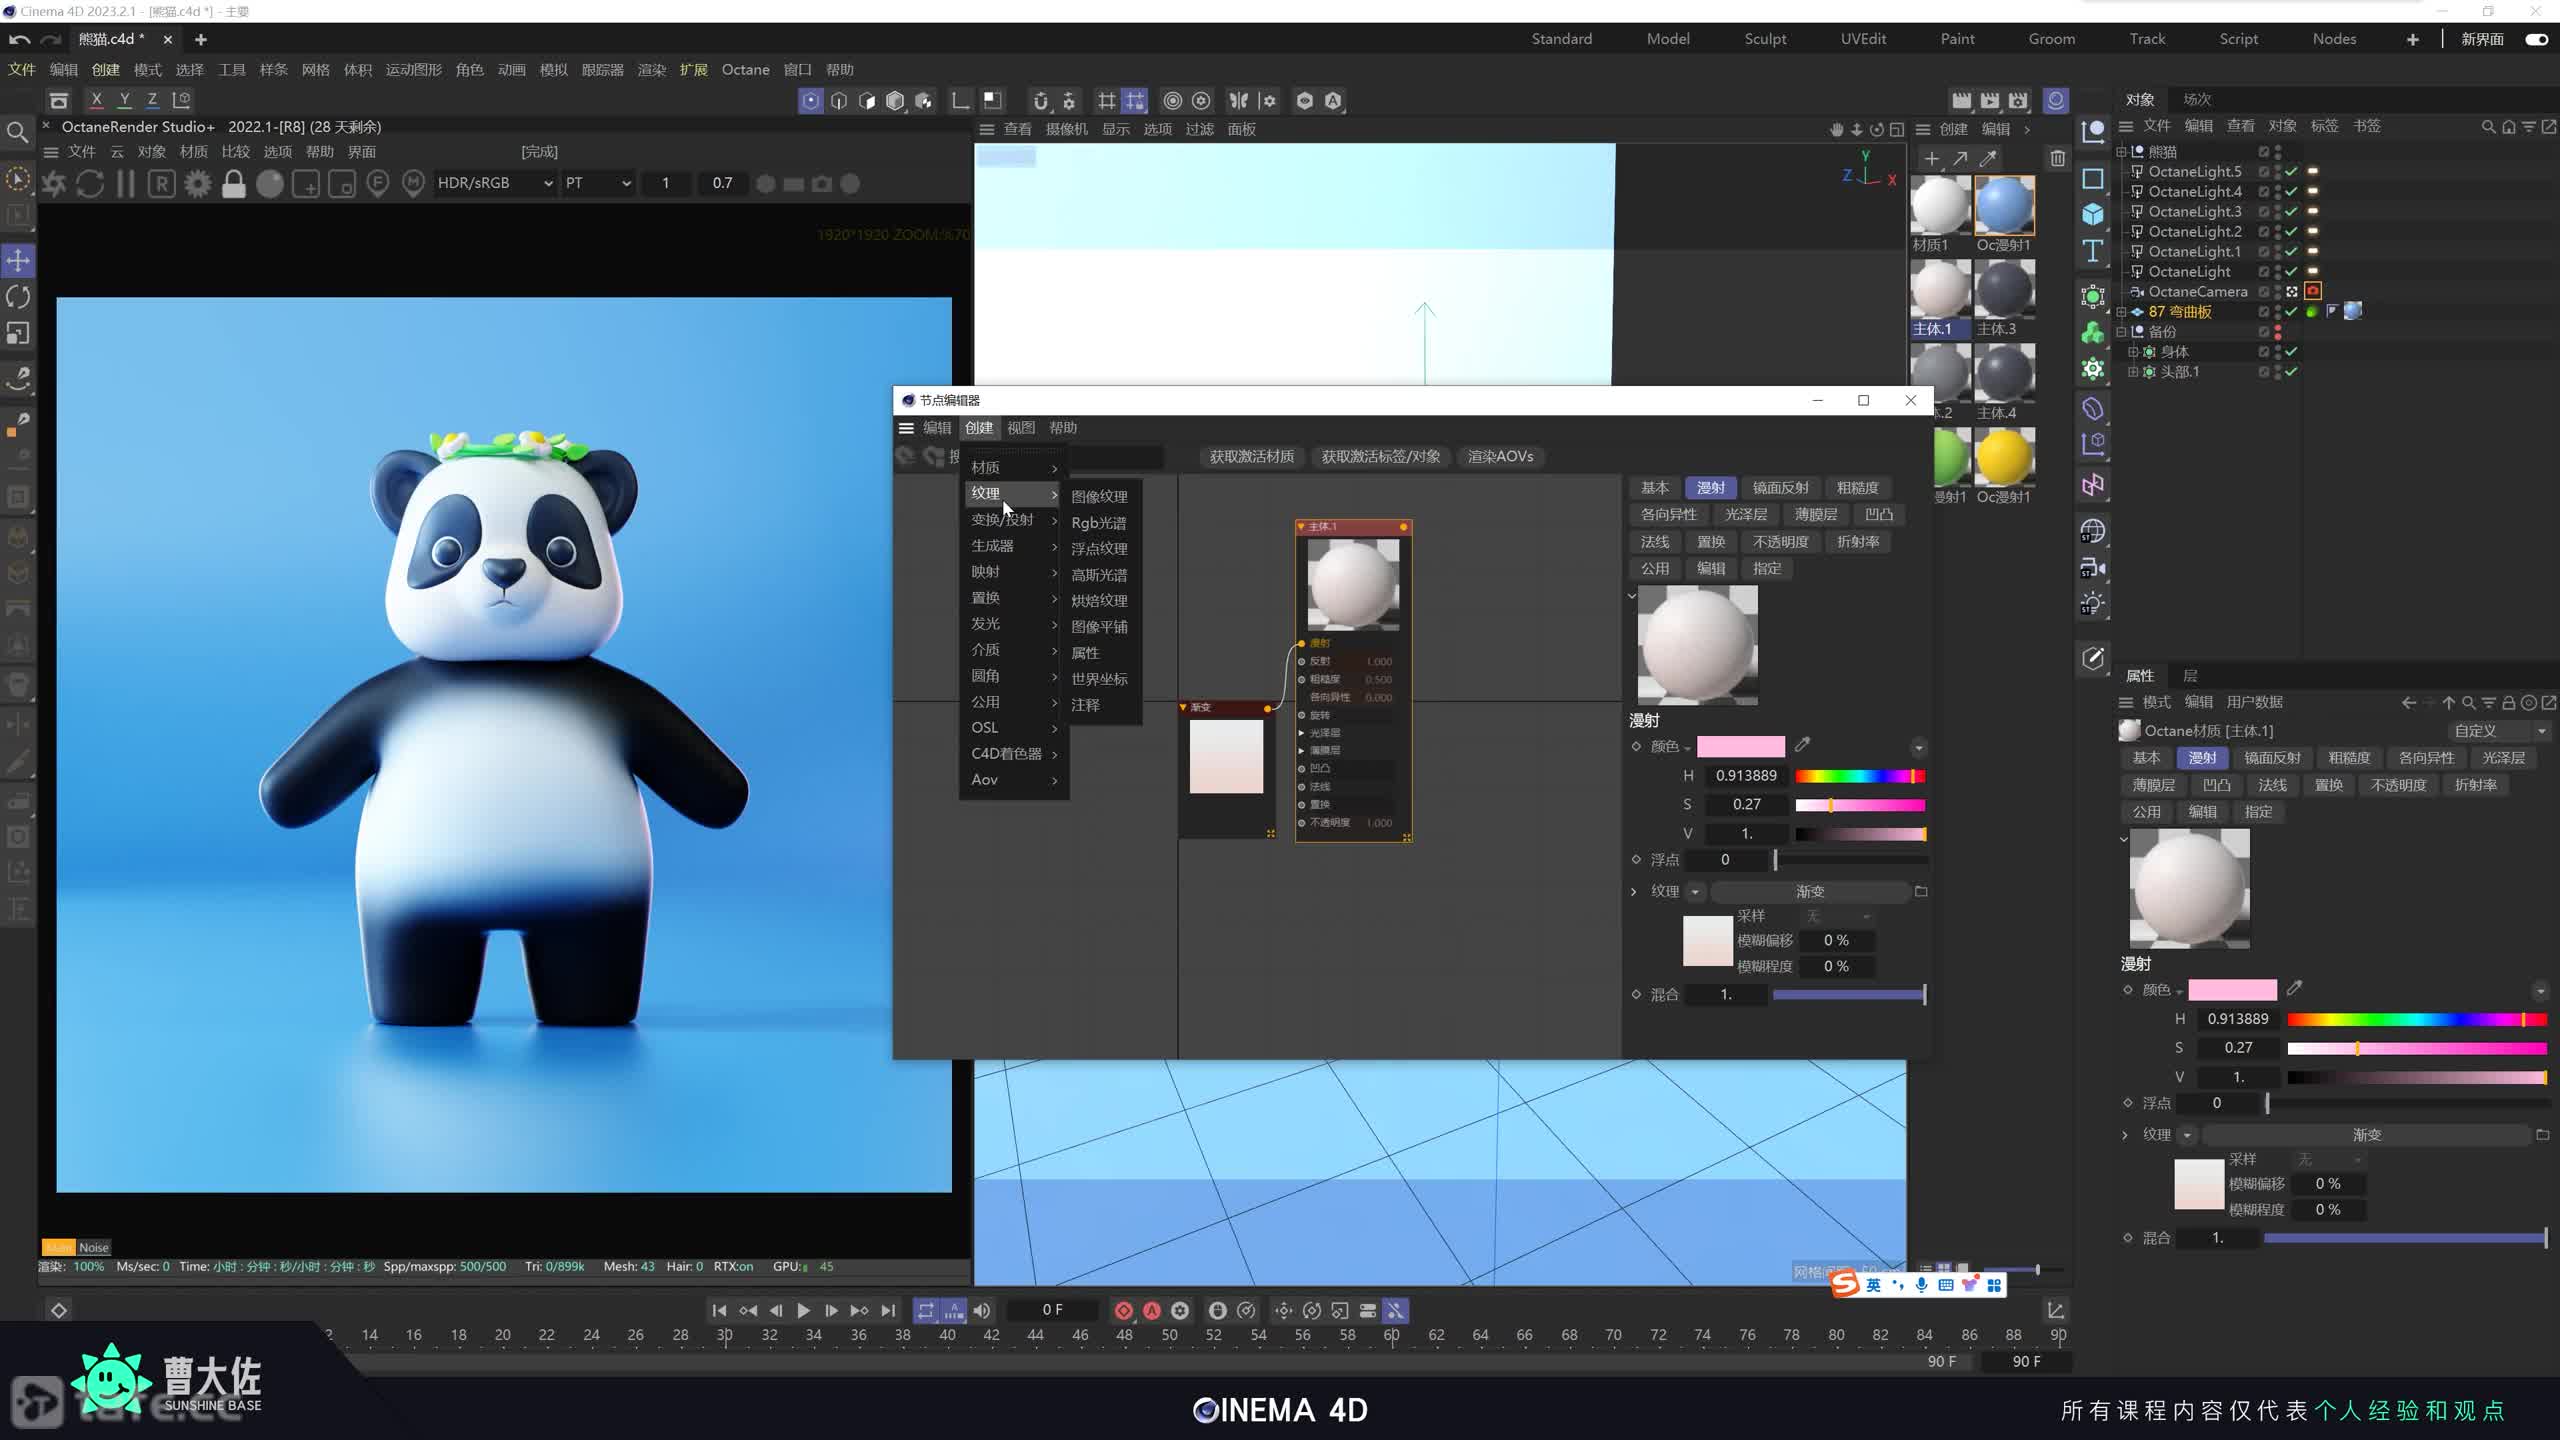Click the Cube primitive icon
2560x1440 pixels.
pos(2093,215)
